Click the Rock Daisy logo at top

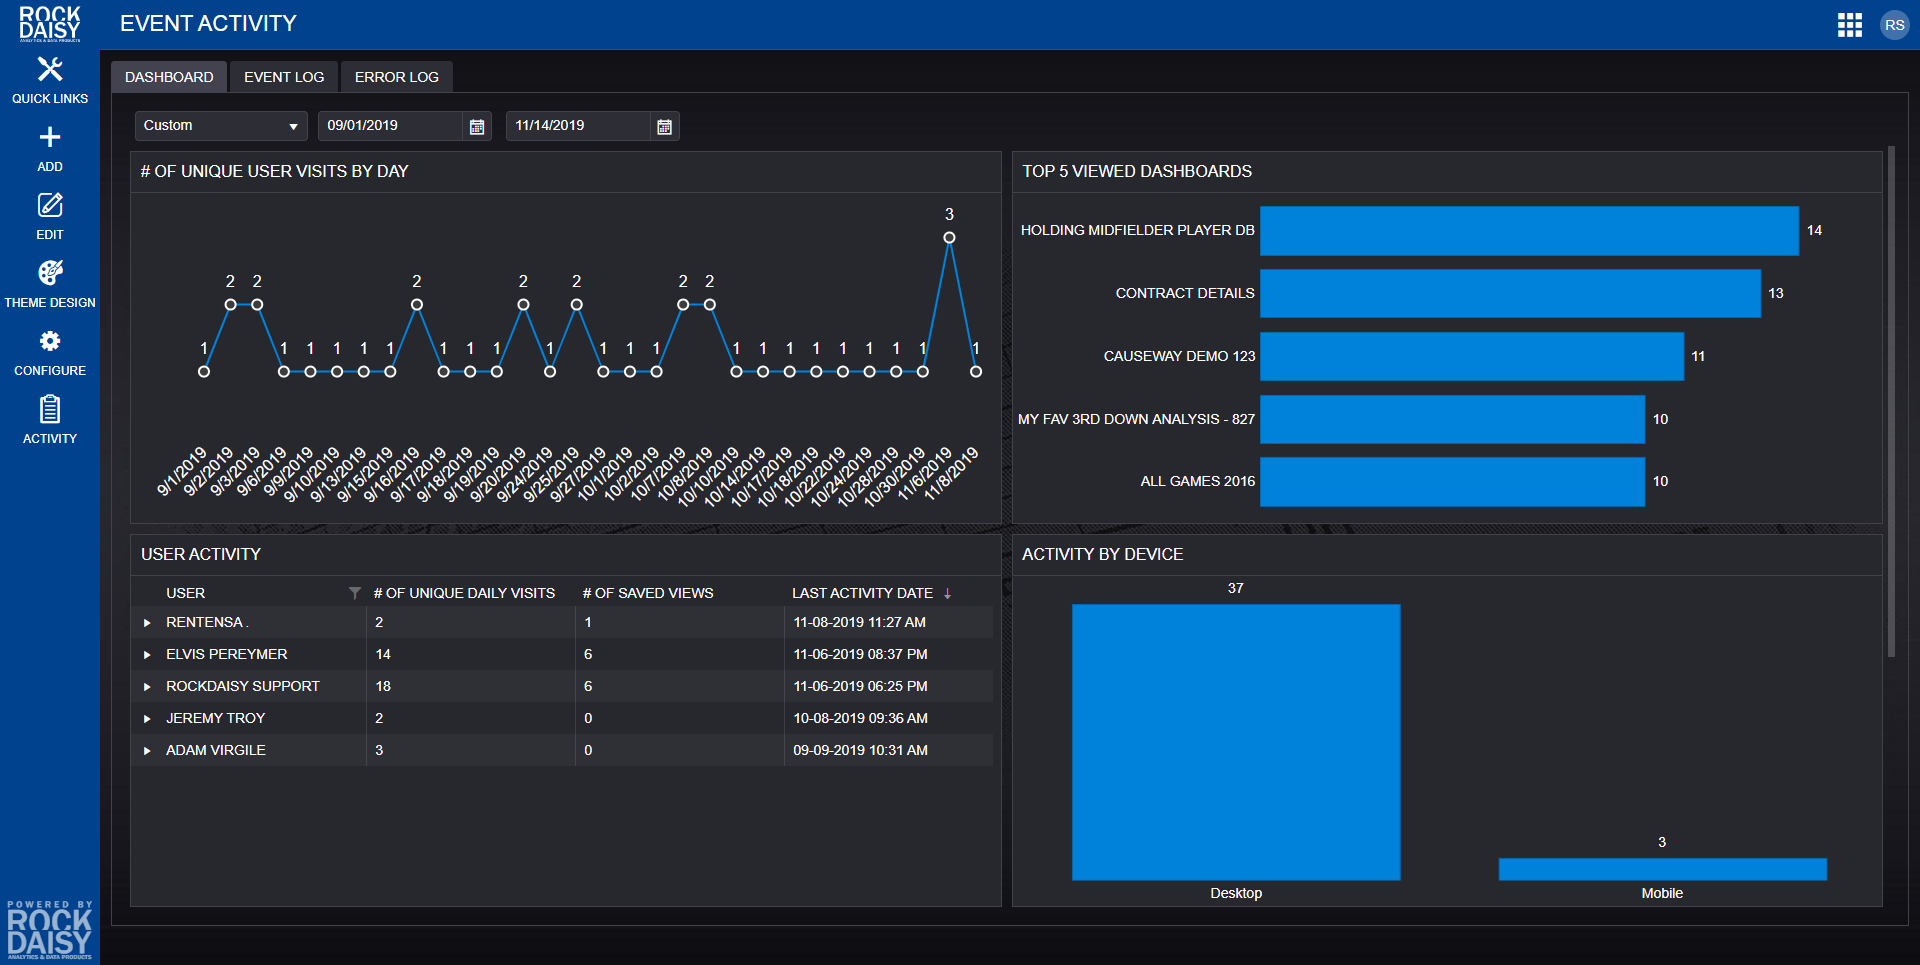coord(50,24)
